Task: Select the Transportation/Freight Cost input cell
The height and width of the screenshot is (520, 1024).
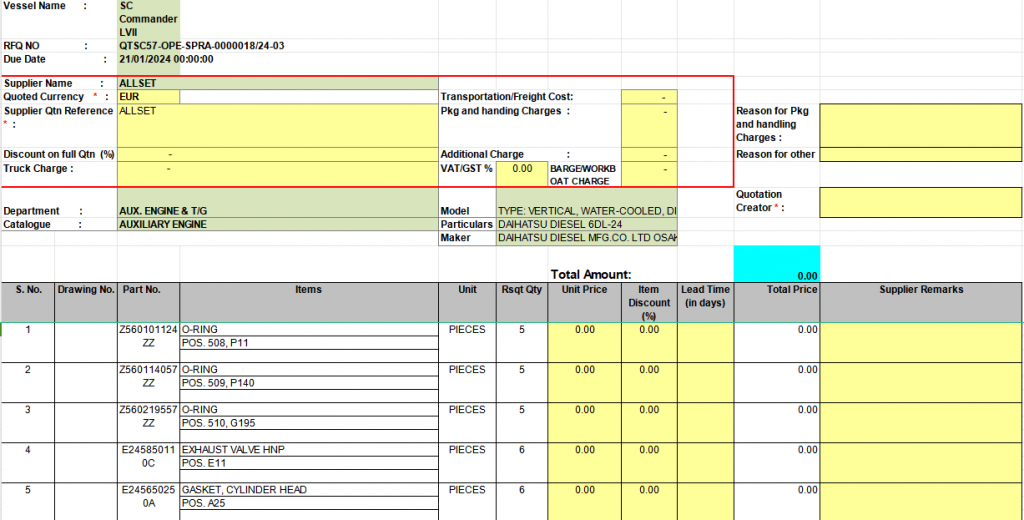Action: (x=649, y=97)
